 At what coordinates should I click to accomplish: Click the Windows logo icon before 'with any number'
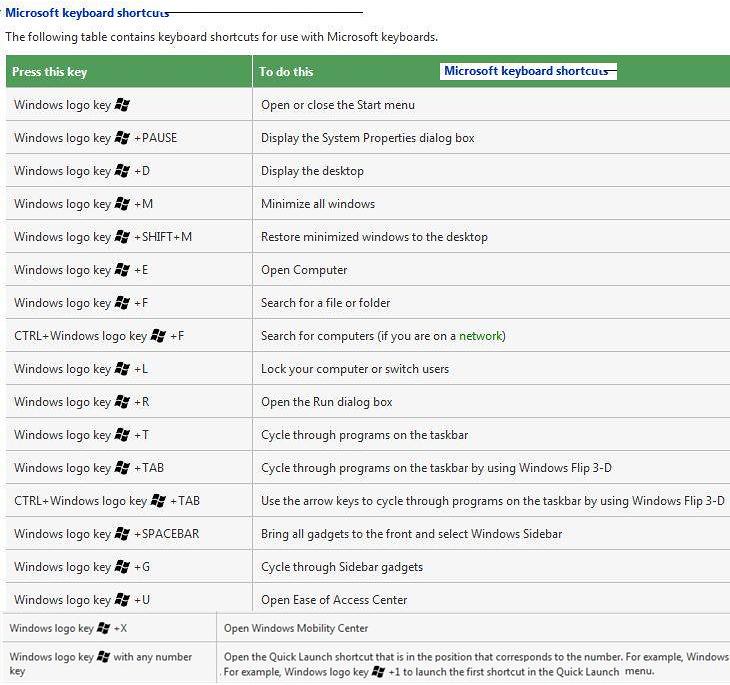103,657
